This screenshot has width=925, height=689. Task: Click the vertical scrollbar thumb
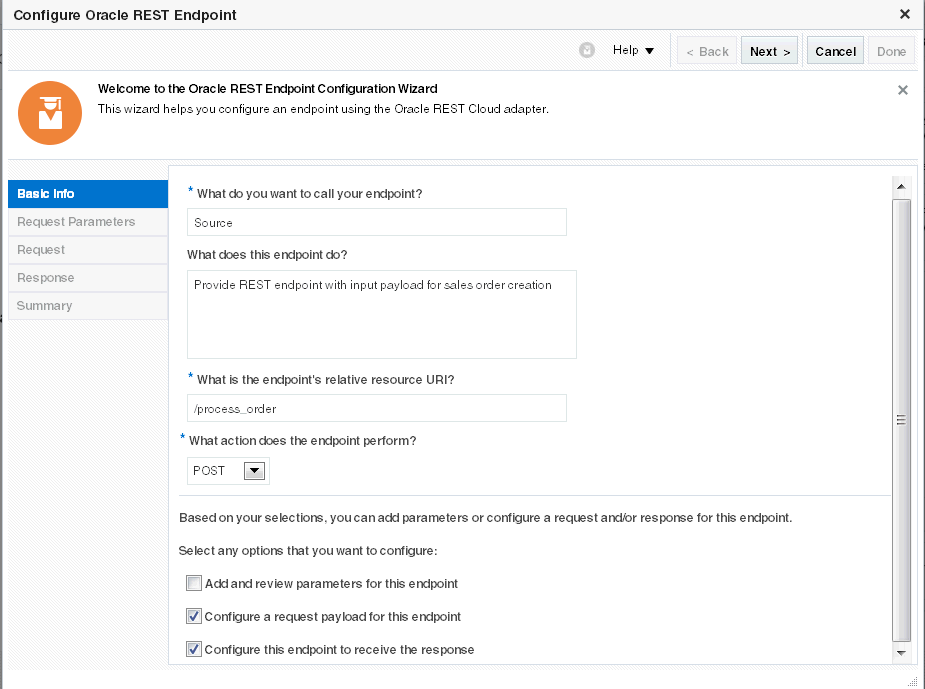[901, 420]
